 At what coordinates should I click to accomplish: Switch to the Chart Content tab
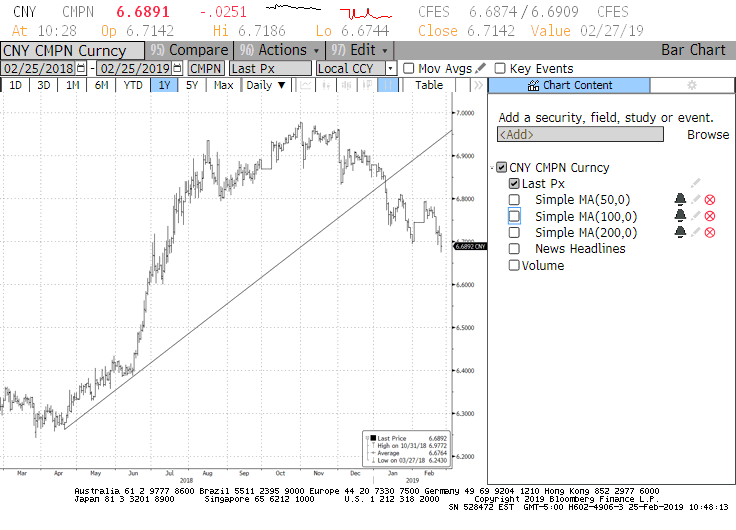568,86
